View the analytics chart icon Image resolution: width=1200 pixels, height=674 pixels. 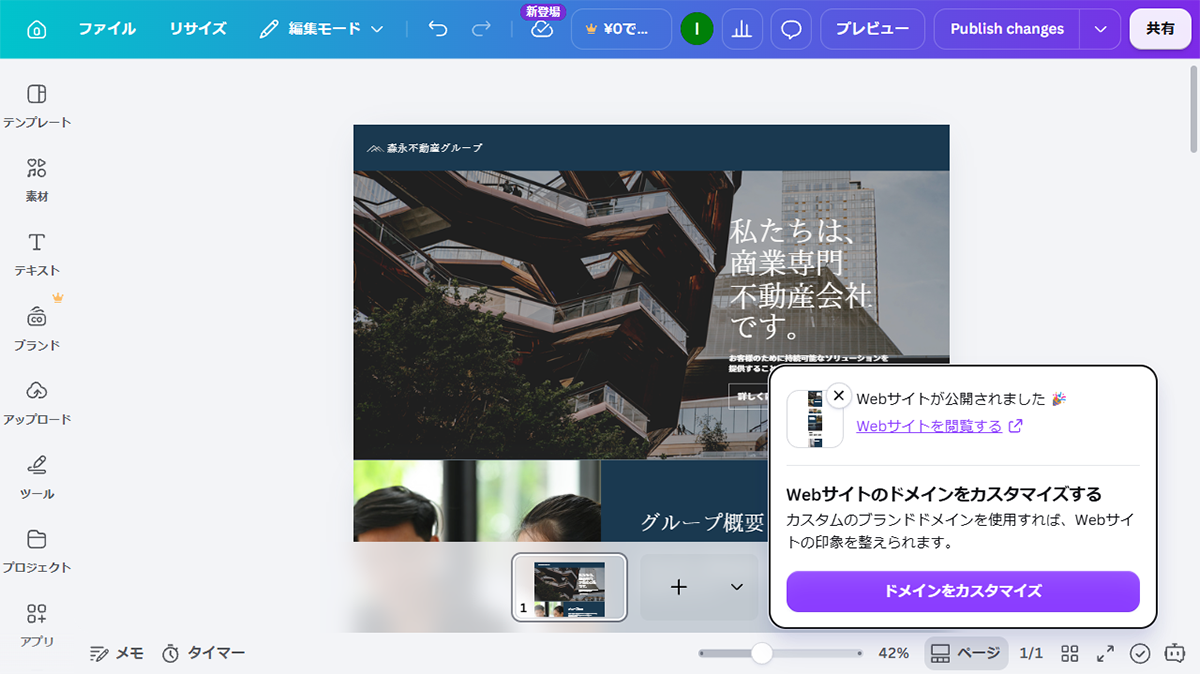click(741, 29)
